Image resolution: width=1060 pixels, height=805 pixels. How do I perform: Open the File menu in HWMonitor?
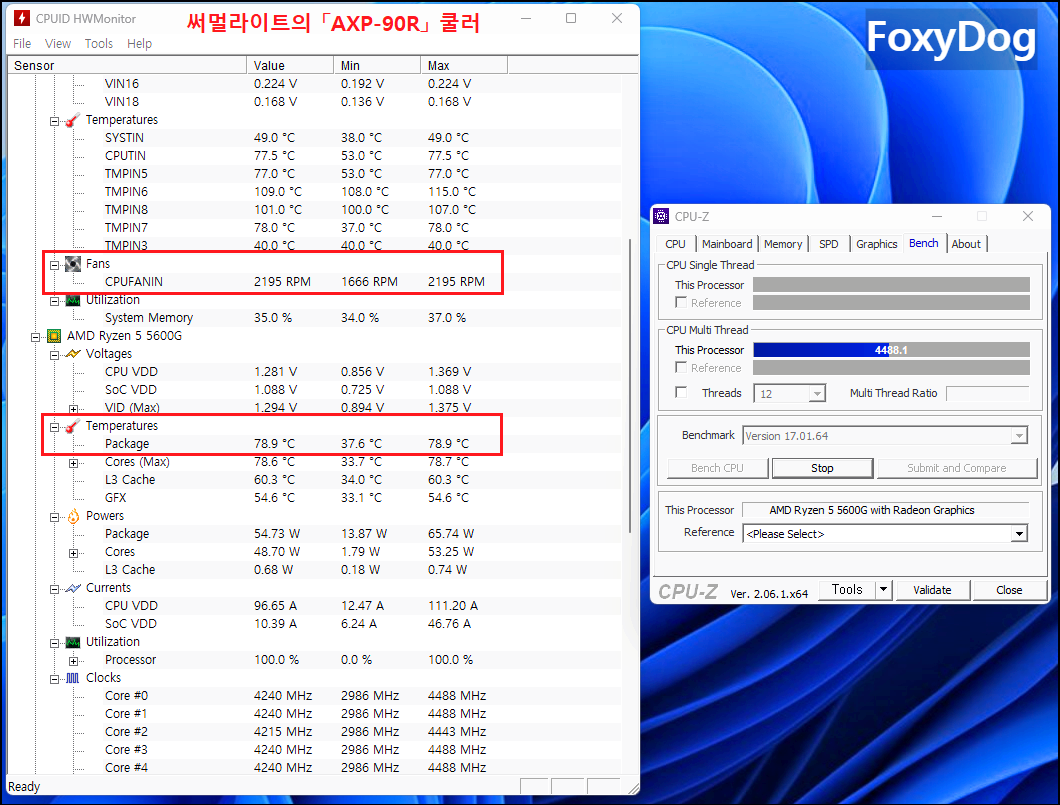[x=22, y=43]
